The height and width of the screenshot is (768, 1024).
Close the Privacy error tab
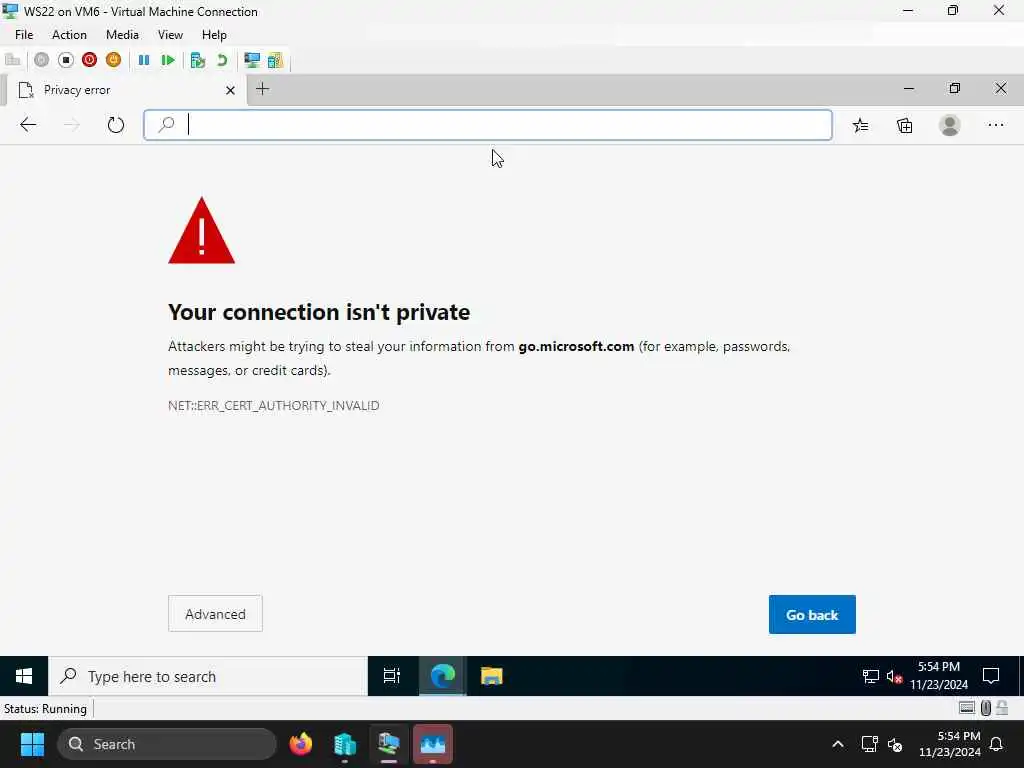[x=230, y=90]
